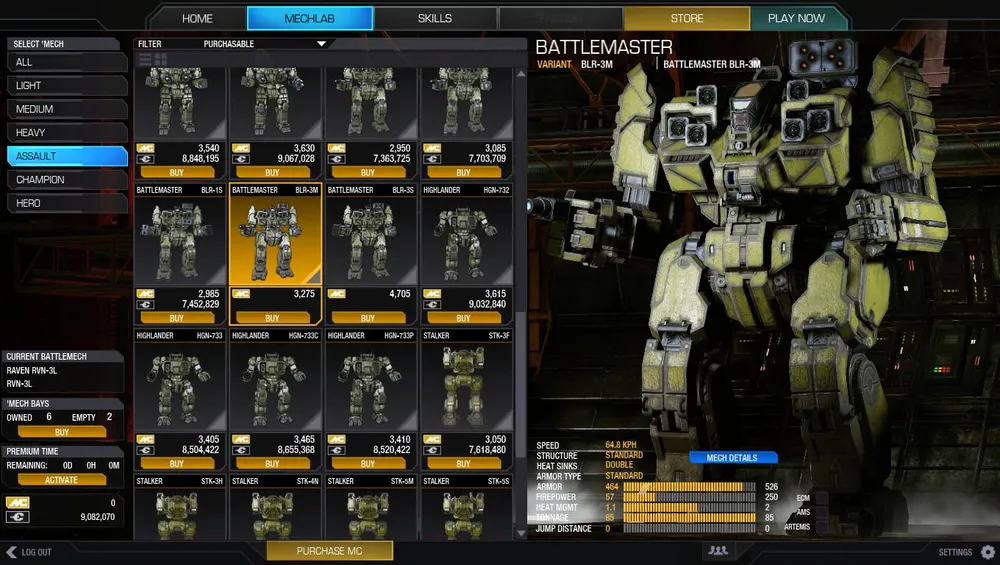The width and height of the screenshot is (1000, 565).
Task: Click the C-Bills icon beside 8,848,195
Action: (145, 159)
